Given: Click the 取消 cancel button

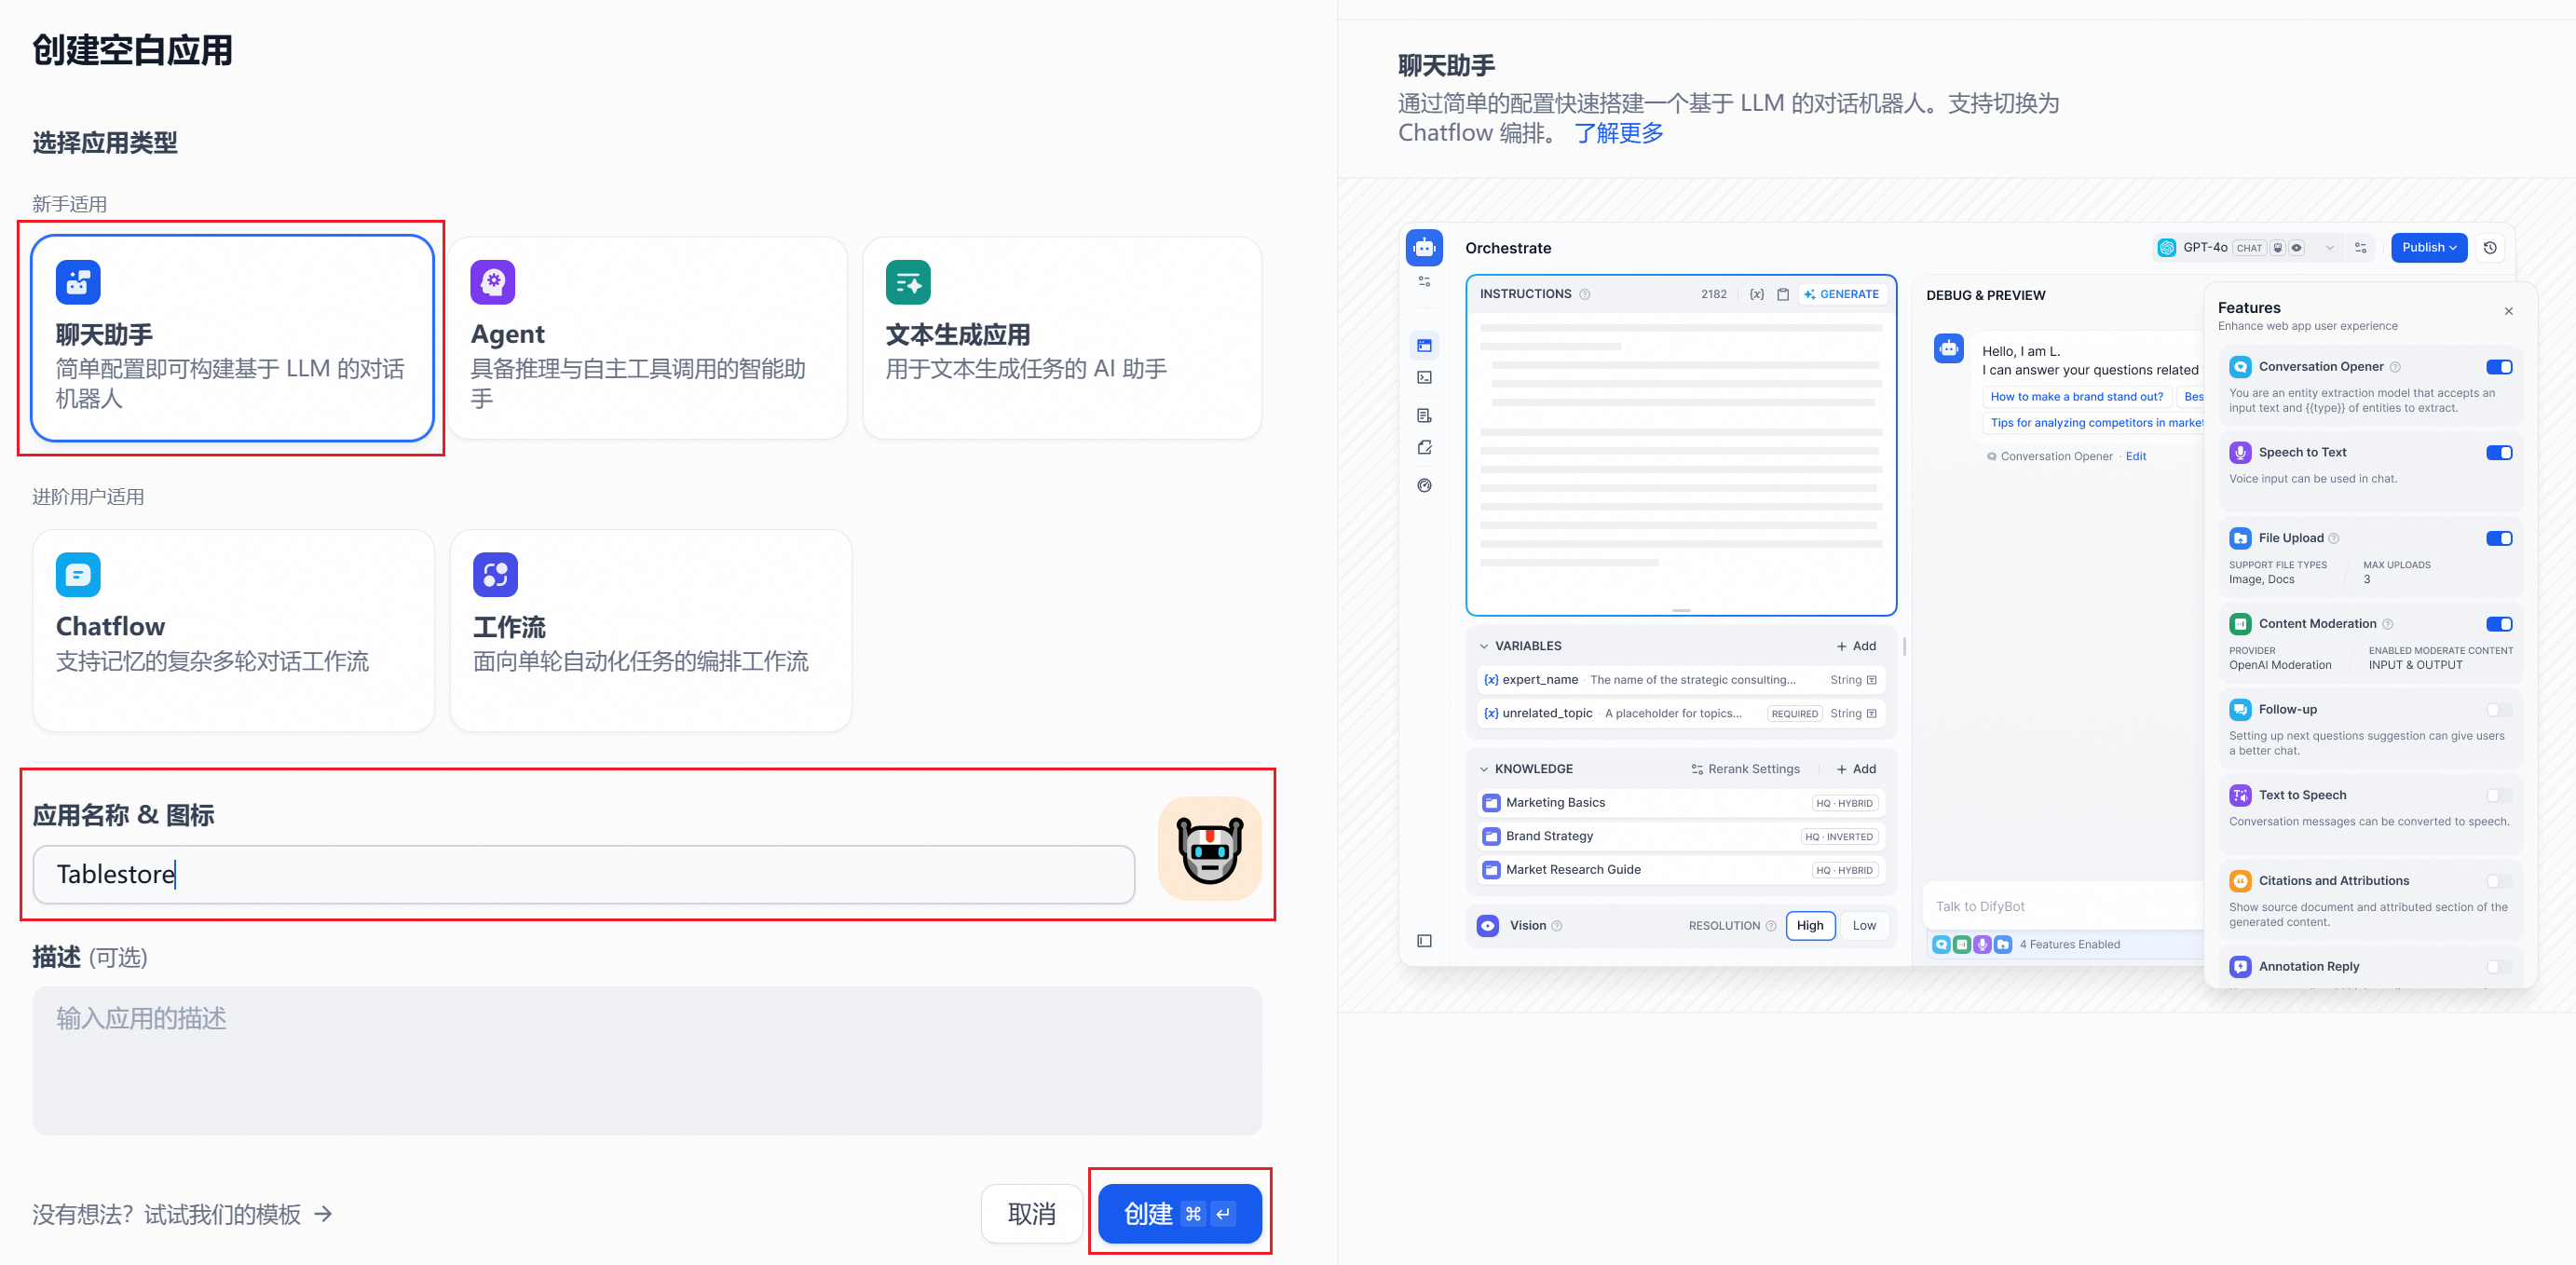Looking at the screenshot, I should [x=1031, y=1213].
